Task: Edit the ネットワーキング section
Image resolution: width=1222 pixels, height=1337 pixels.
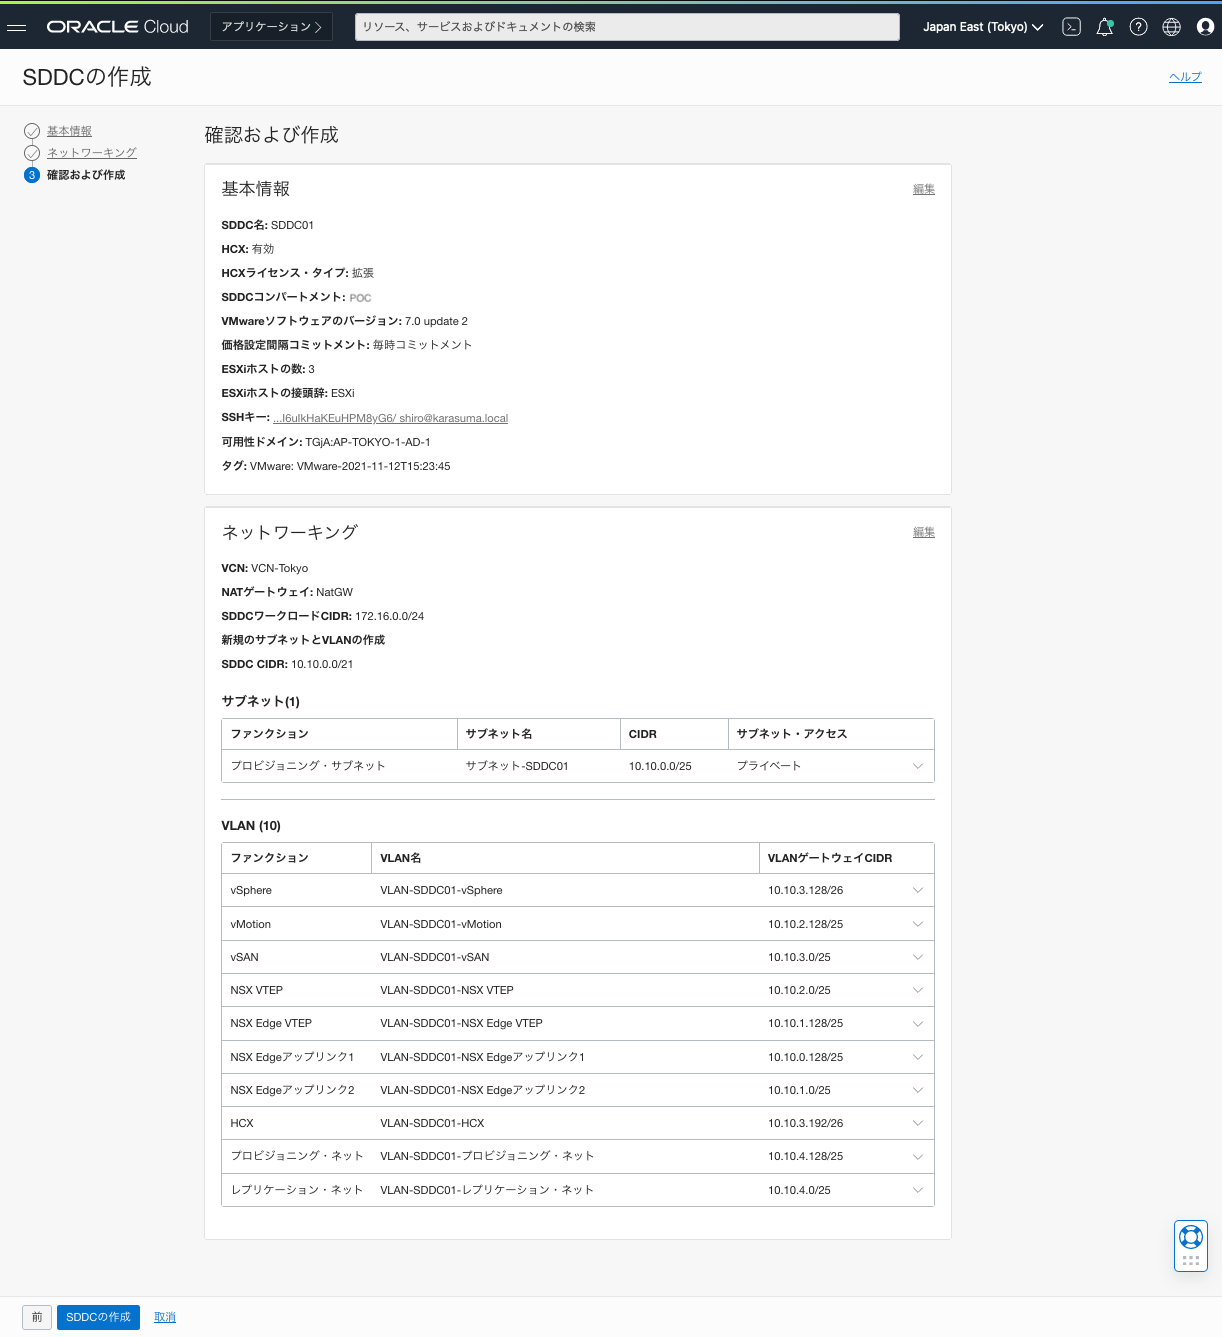Action: [x=924, y=532]
